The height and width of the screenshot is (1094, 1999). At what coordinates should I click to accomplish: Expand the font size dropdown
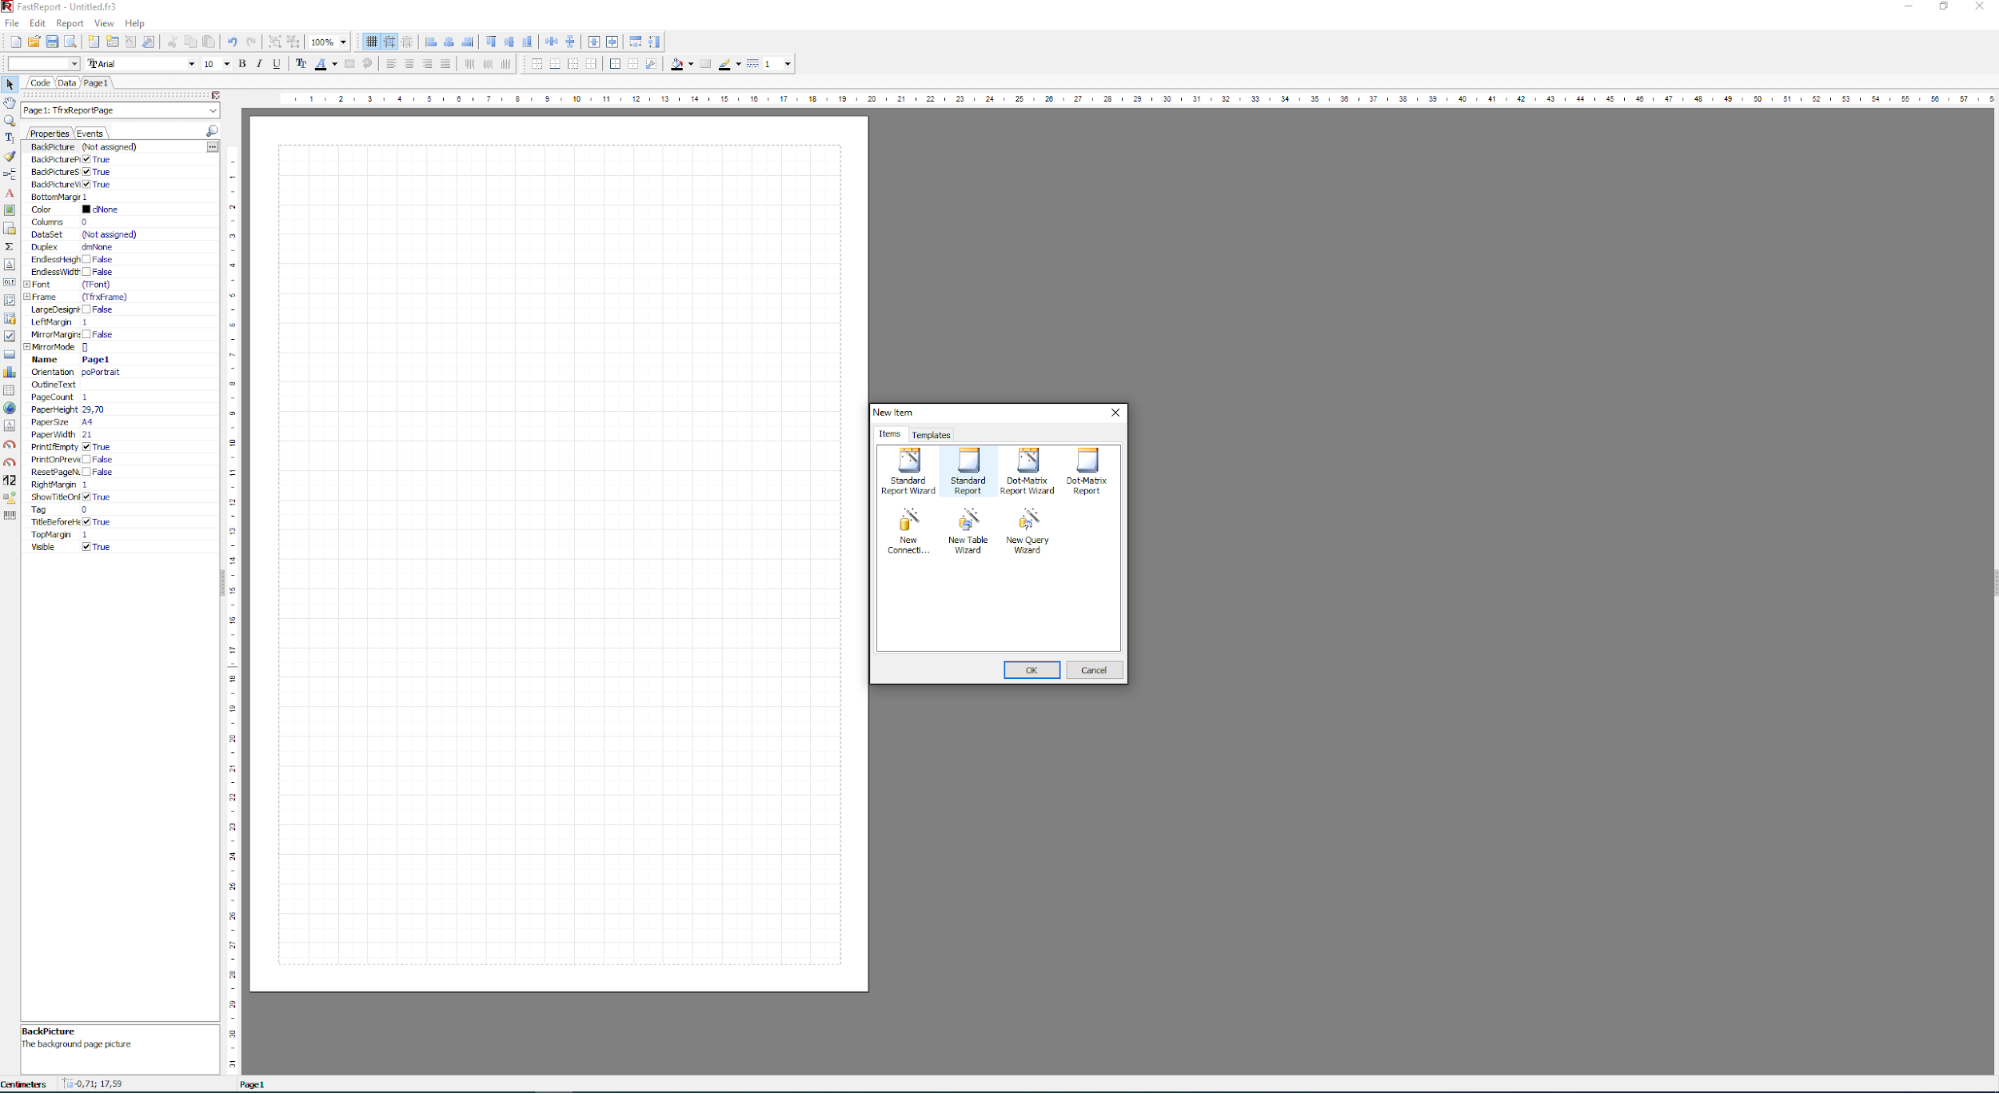click(x=226, y=63)
